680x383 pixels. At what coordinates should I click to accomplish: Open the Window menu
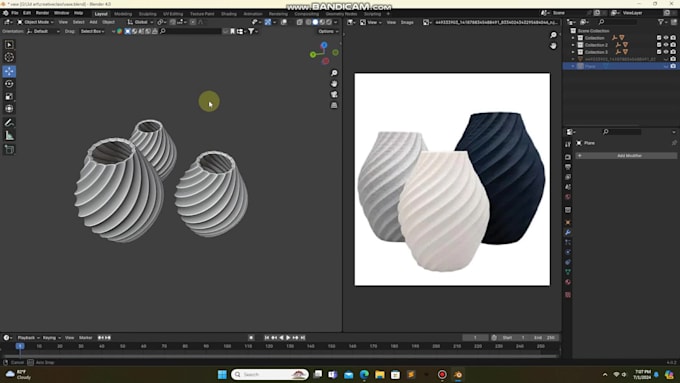pos(61,13)
